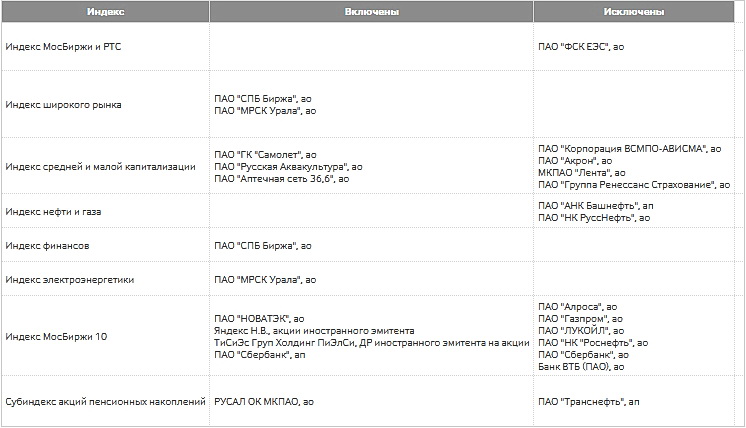
Task: Click the Исключены column header
Action: click(634, 12)
